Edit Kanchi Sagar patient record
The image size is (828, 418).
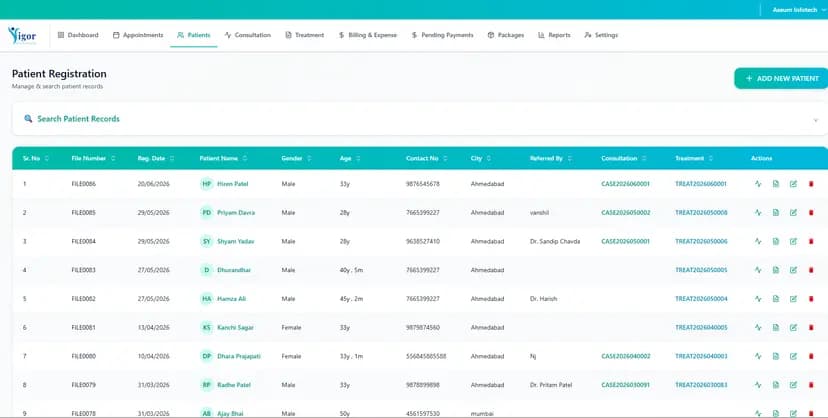point(793,327)
